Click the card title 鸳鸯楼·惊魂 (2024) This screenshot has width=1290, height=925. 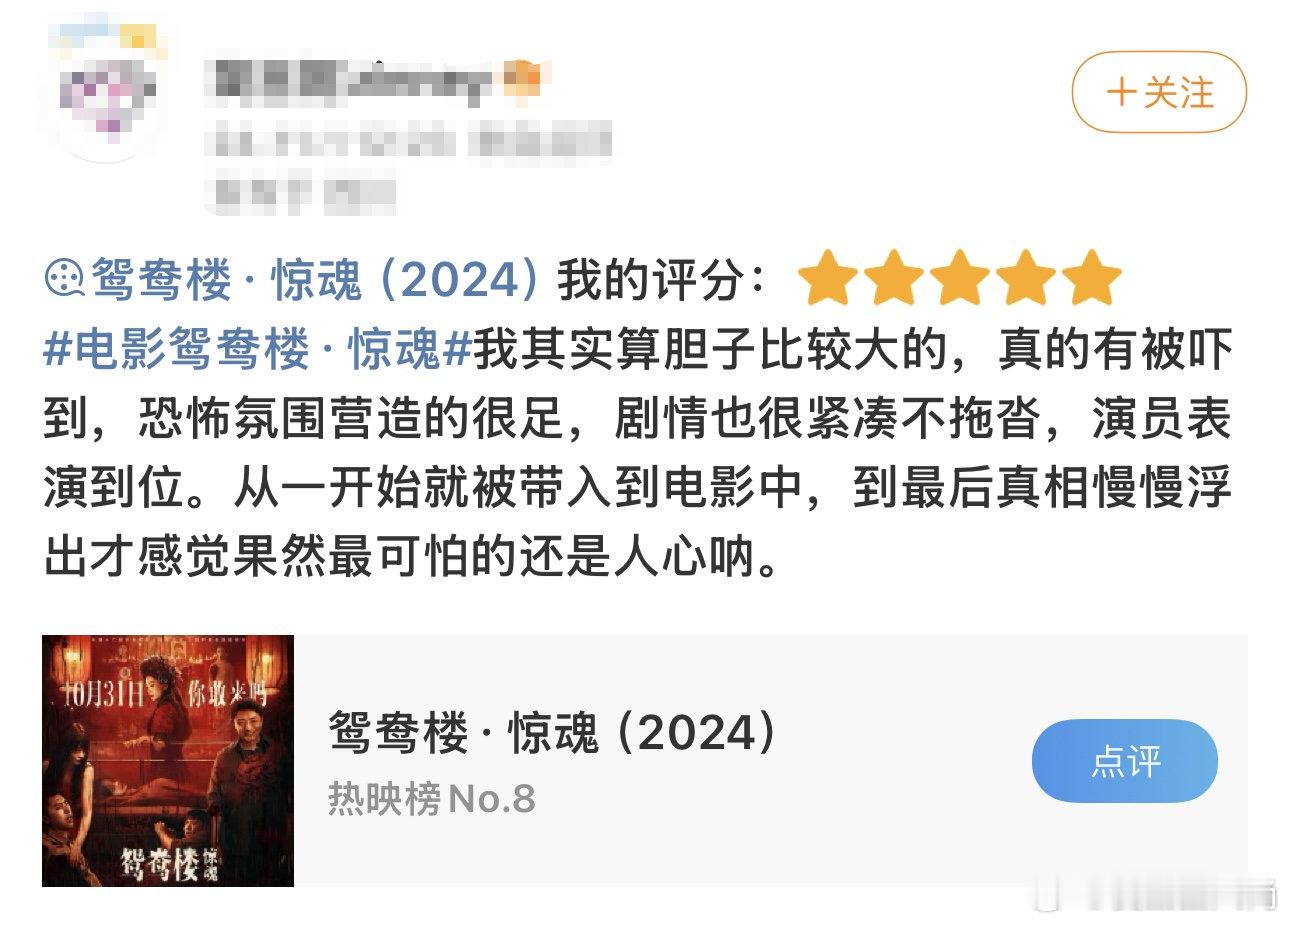pos(553,733)
